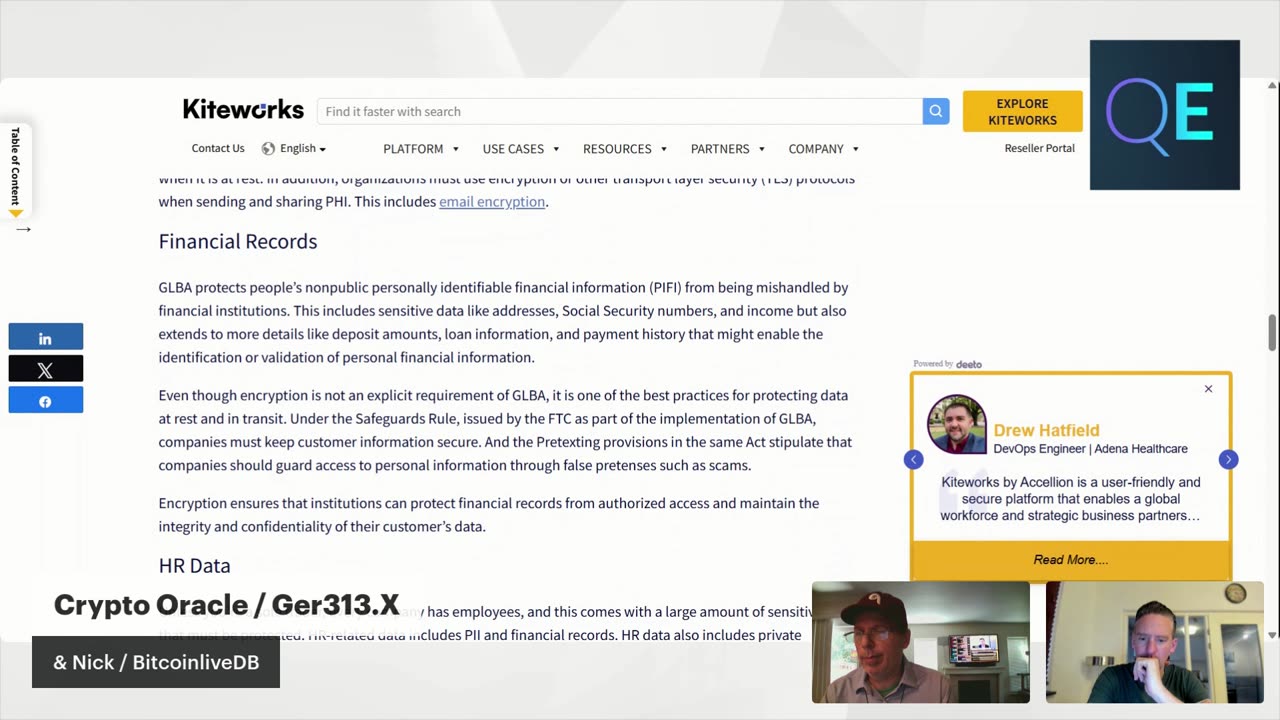Click the paragraph starting 'Encryption ensures that institutions'
This screenshot has height=720, width=1280.
[x=489, y=515]
